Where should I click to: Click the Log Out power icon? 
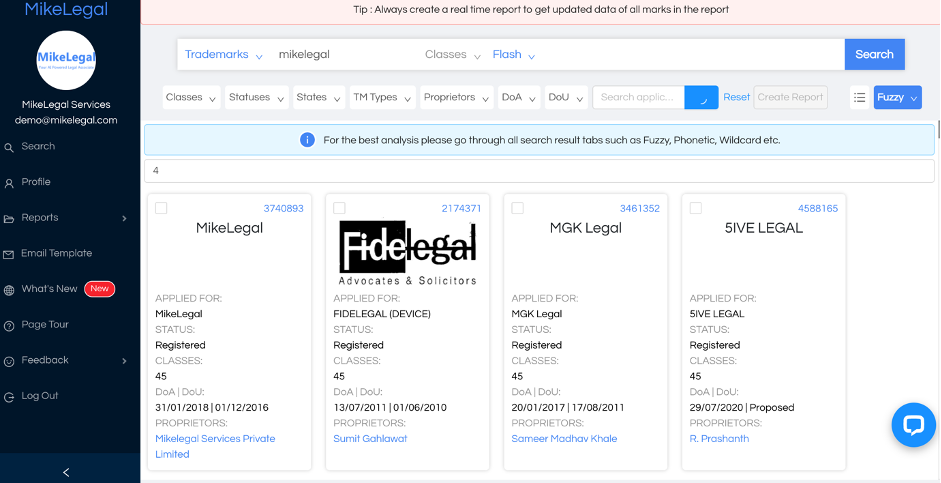(9, 397)
